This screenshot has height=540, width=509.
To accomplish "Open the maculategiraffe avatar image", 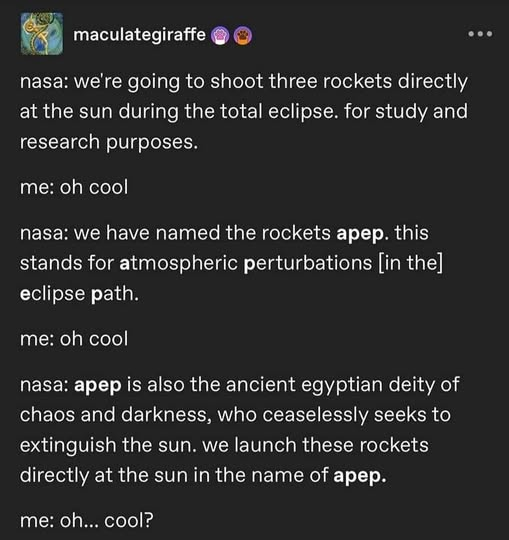I will pos(42,34).
